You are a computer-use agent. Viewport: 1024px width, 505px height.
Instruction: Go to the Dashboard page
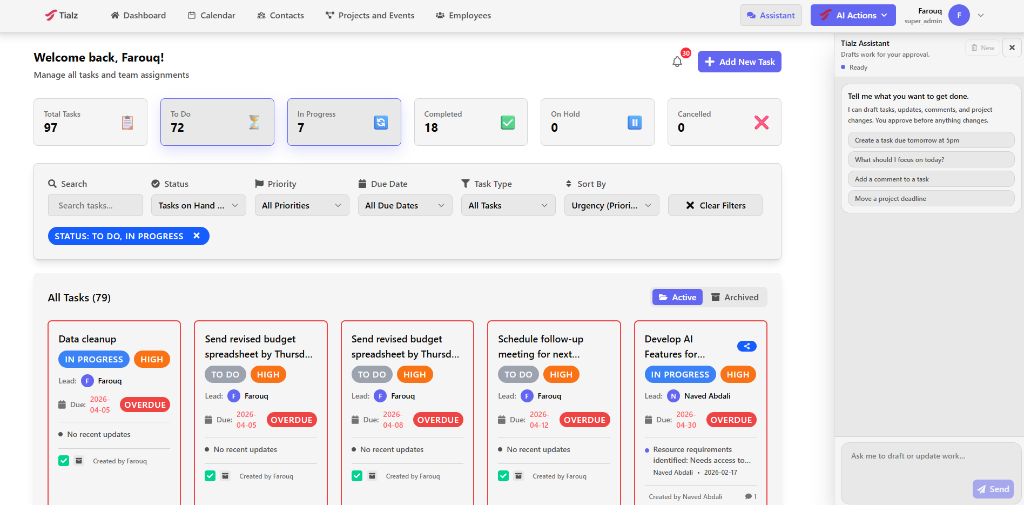(138, 15)
